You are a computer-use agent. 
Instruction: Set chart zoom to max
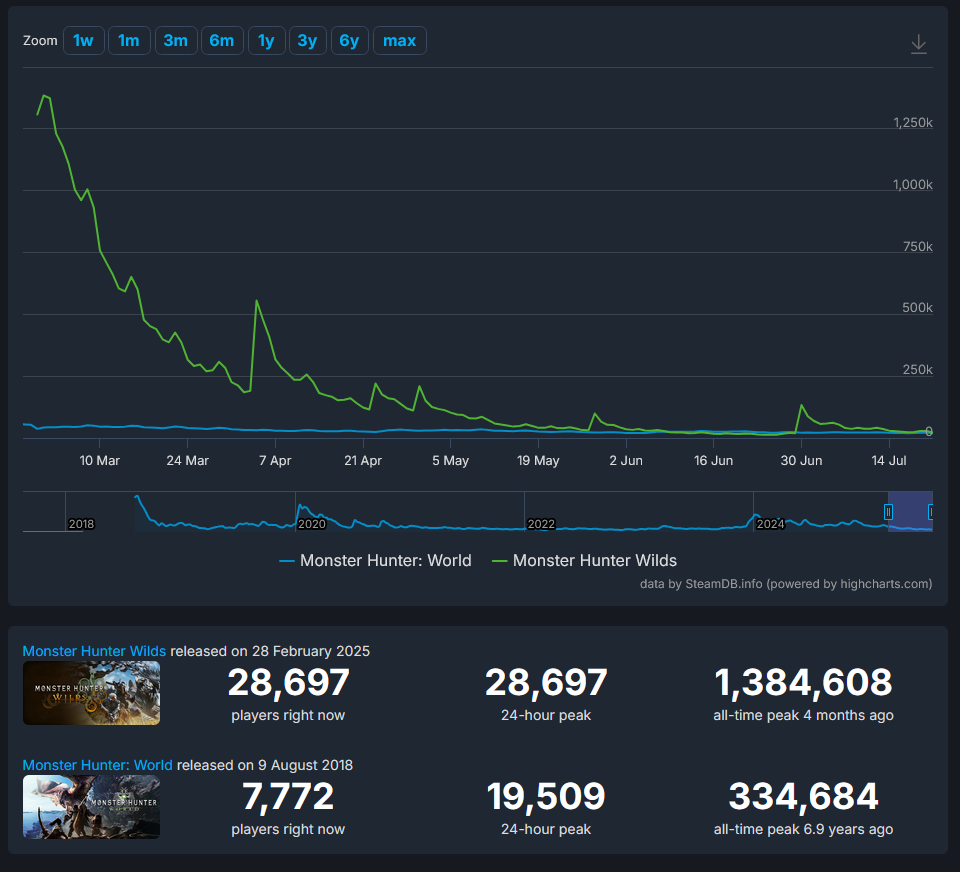pyautogui.click(x=400, y=40)
